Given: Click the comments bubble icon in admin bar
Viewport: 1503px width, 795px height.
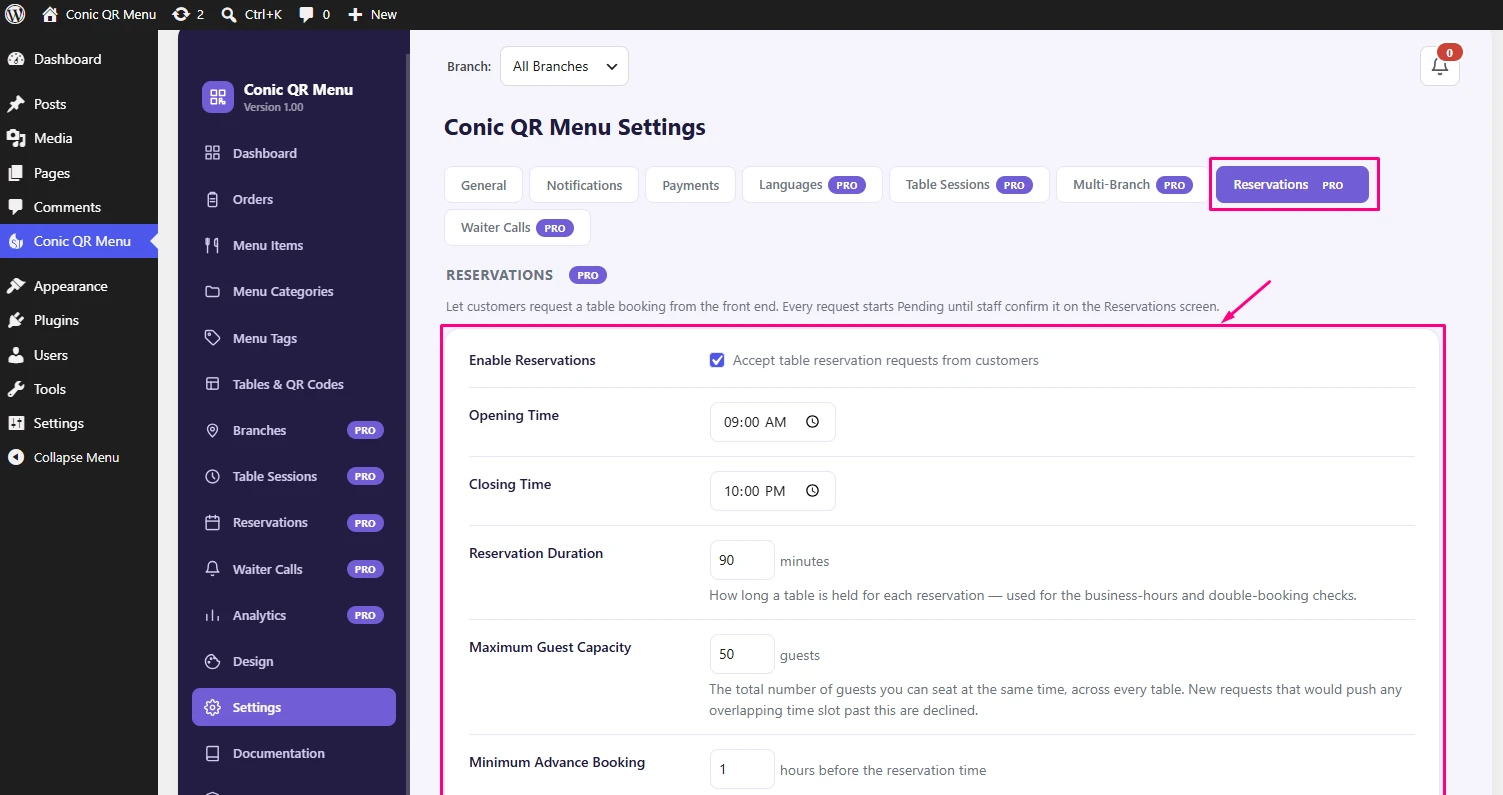Looking at the screenshot, I should 307,14.
